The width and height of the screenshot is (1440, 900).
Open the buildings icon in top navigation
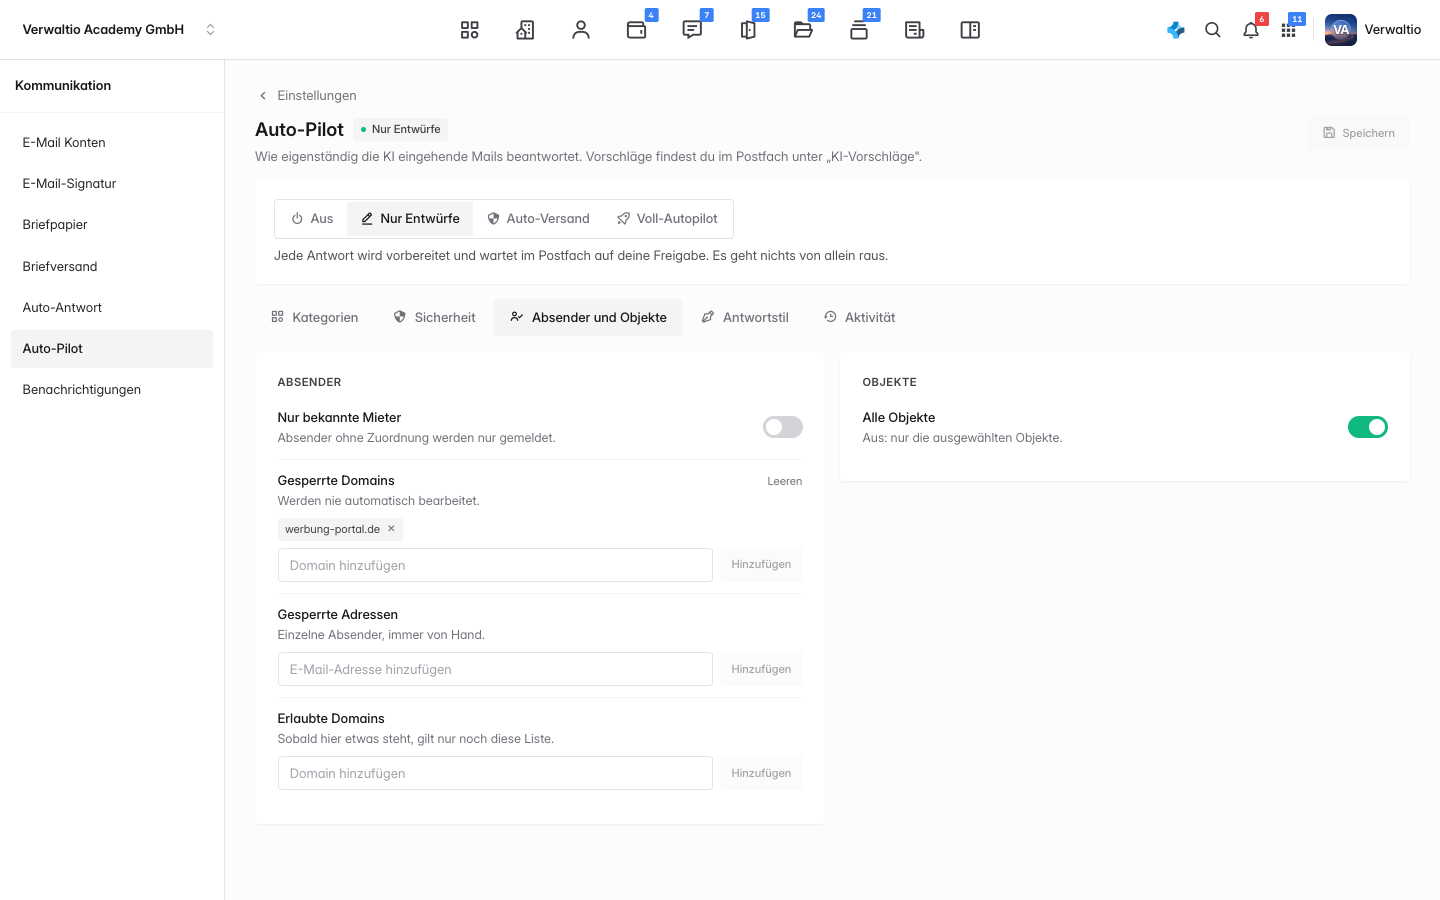[x=525, y=30]
